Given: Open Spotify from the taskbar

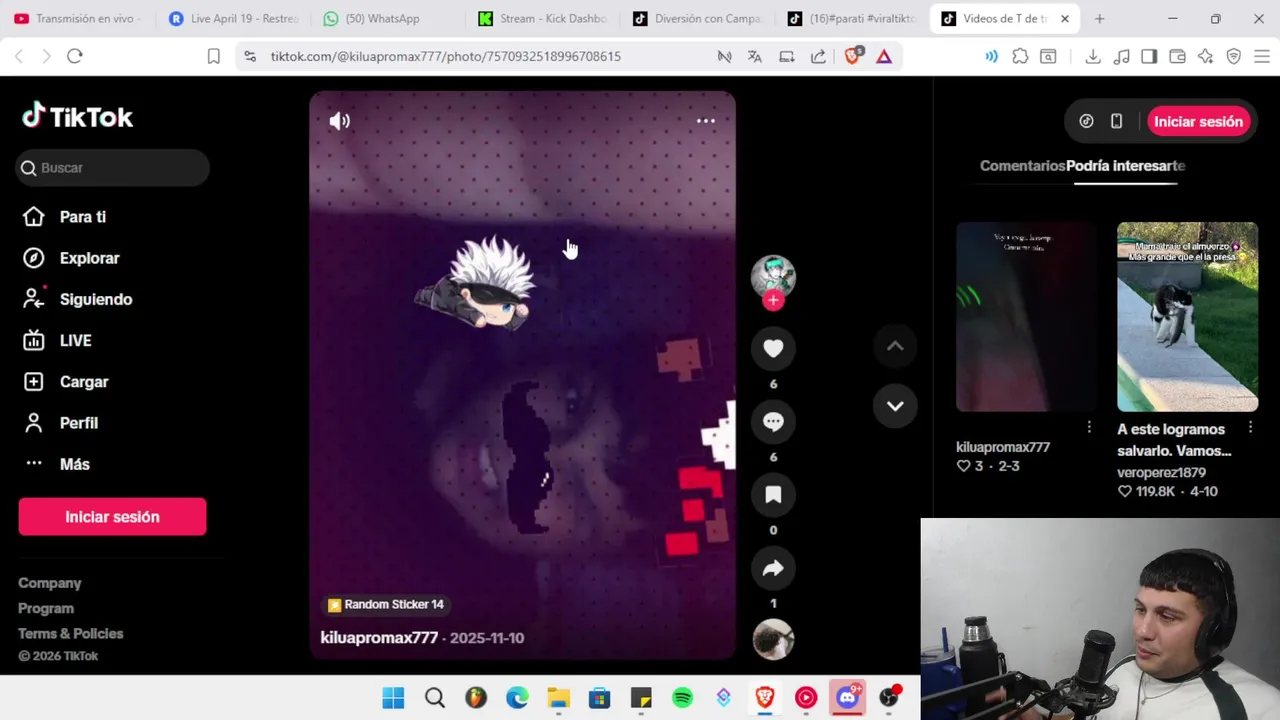Looking at the screenshot, I should 682,698.
